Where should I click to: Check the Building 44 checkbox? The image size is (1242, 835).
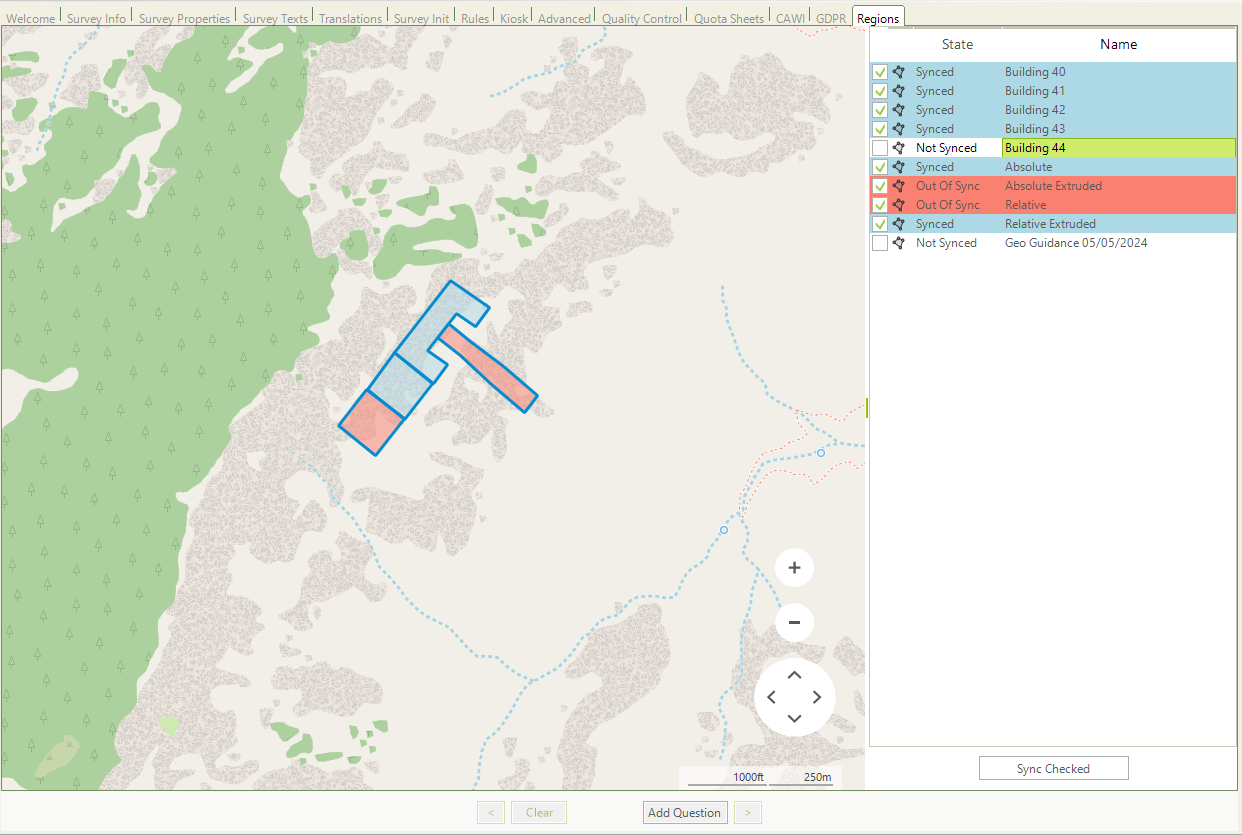click(x=879, y=147)
